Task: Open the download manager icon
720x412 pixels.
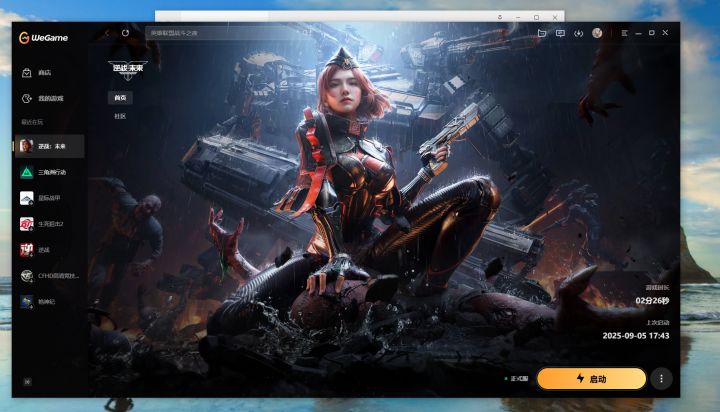Action: tap(579, 33)
